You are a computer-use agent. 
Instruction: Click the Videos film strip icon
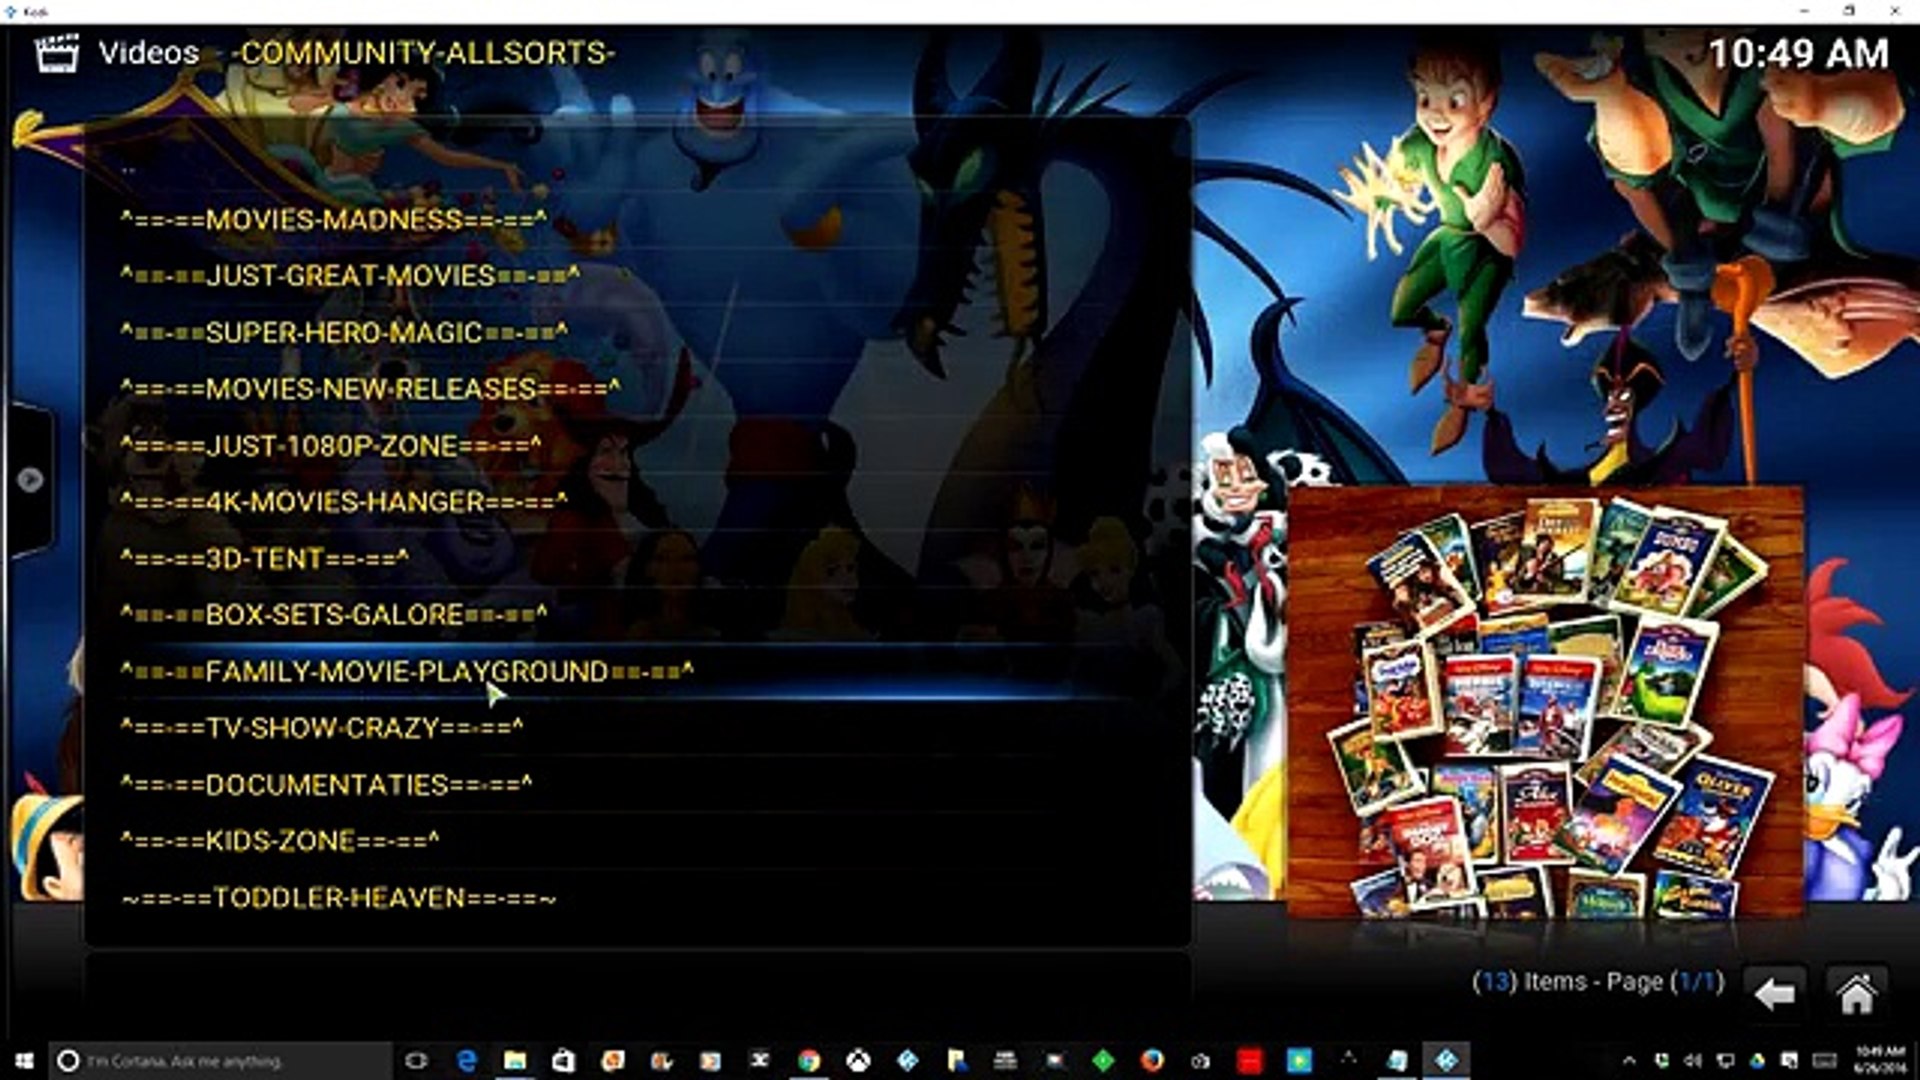pyautogui.click(x=57, y=54)
